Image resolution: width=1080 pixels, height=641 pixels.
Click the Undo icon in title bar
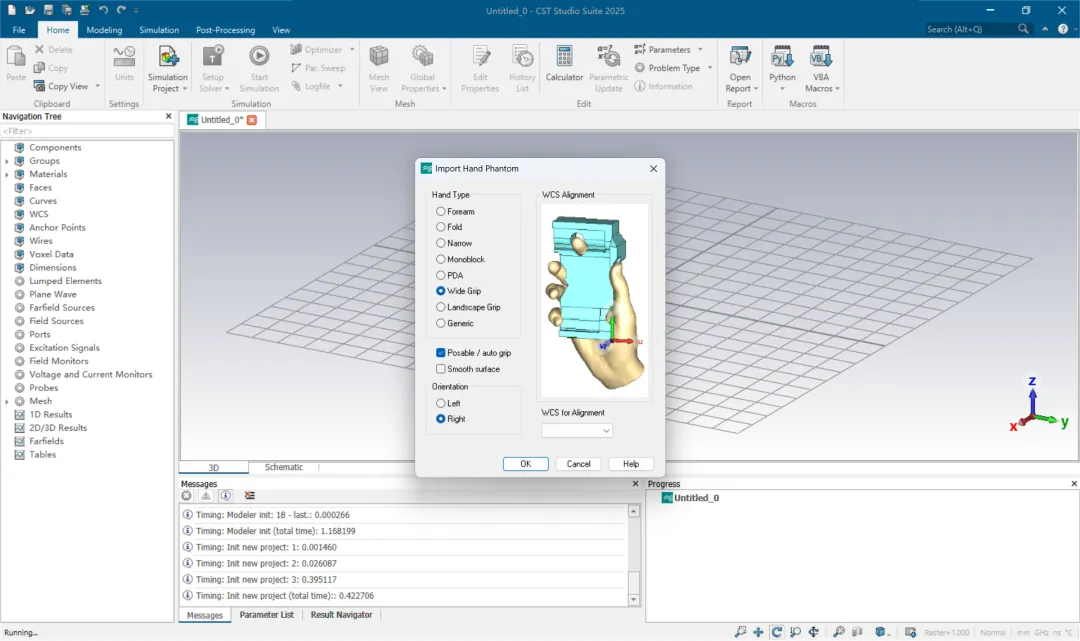click(103, 10)
